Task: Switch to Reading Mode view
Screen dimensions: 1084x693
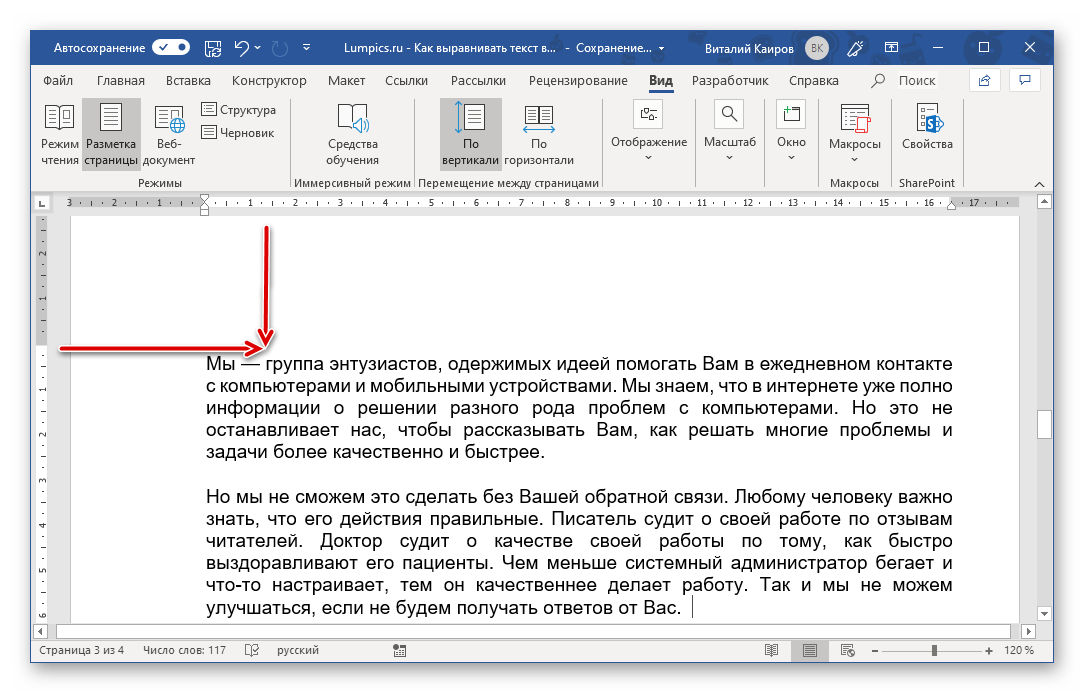Action: click(60, 134)
